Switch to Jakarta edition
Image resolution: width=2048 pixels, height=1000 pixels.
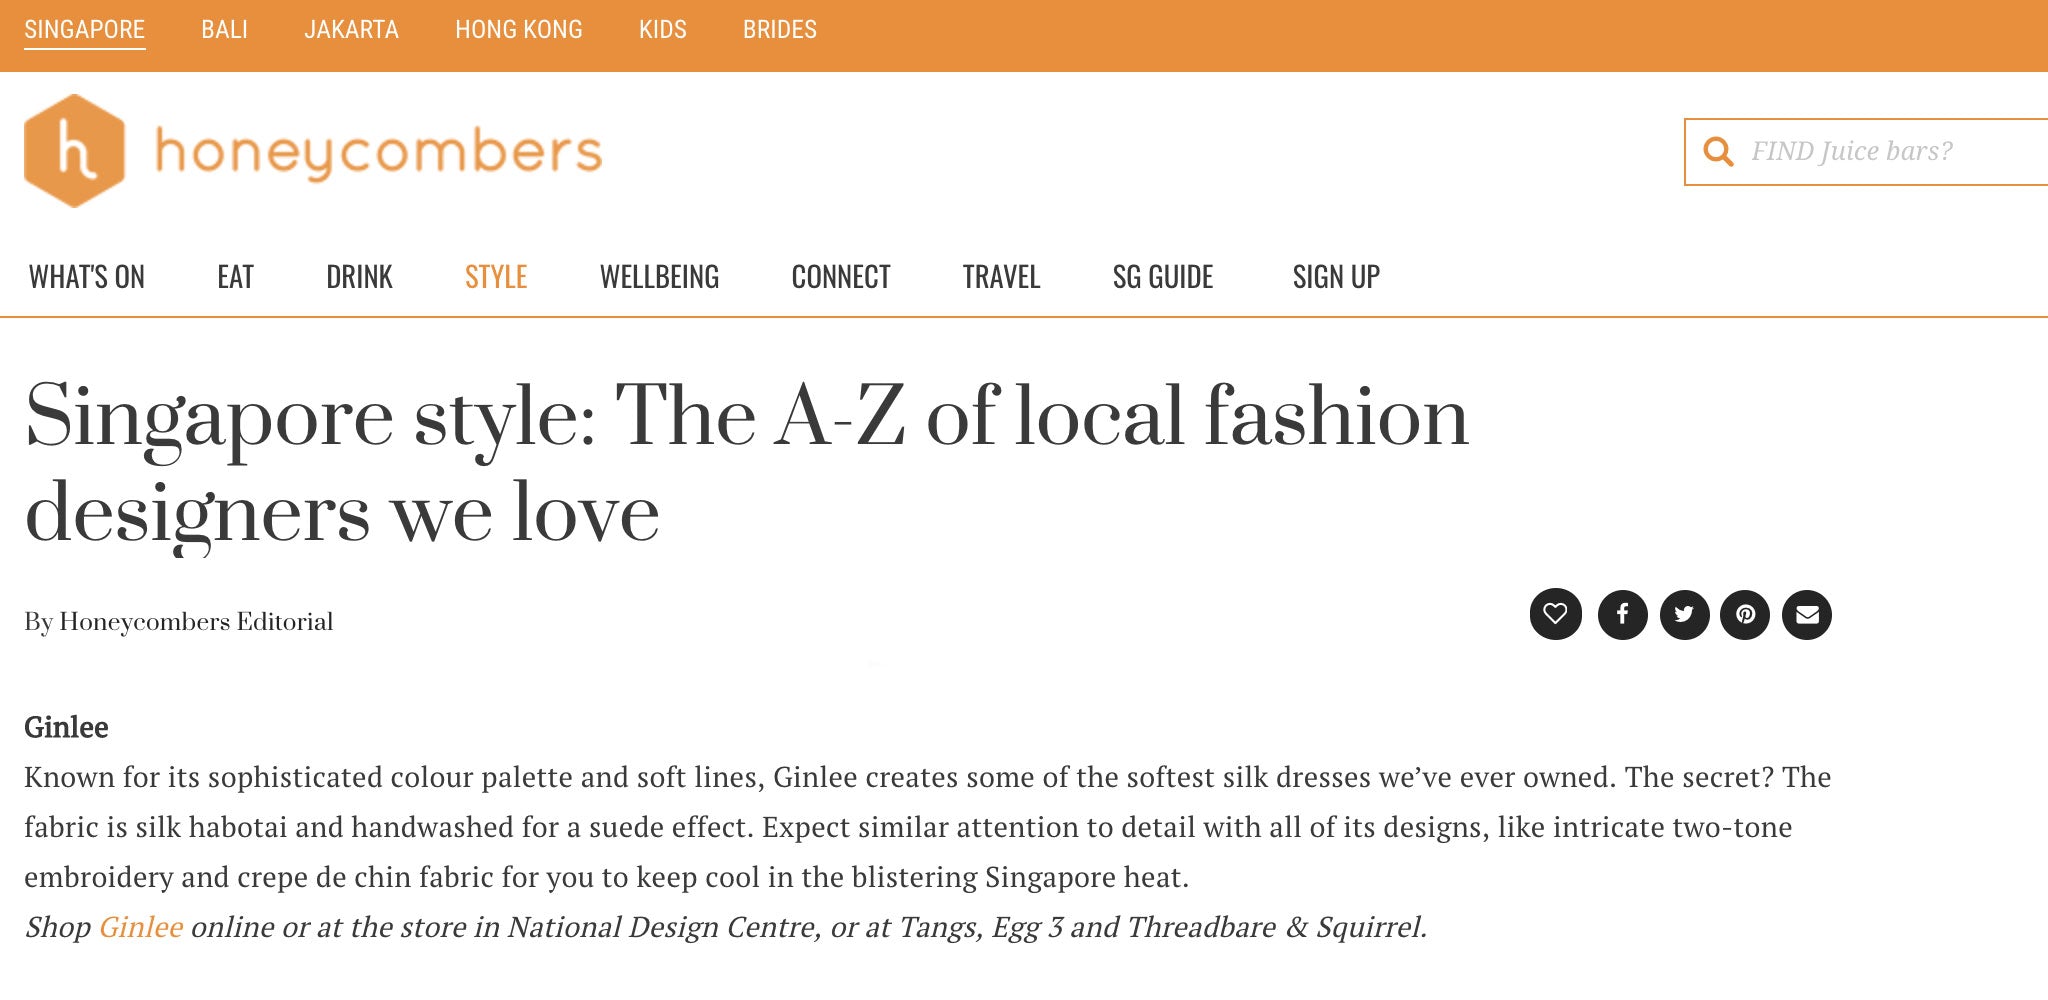pos(351,30)
